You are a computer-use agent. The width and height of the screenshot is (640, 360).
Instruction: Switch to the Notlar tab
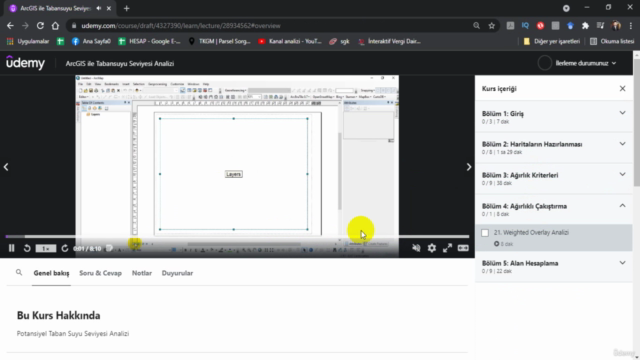pyautogui.click(x=142, y=273)
